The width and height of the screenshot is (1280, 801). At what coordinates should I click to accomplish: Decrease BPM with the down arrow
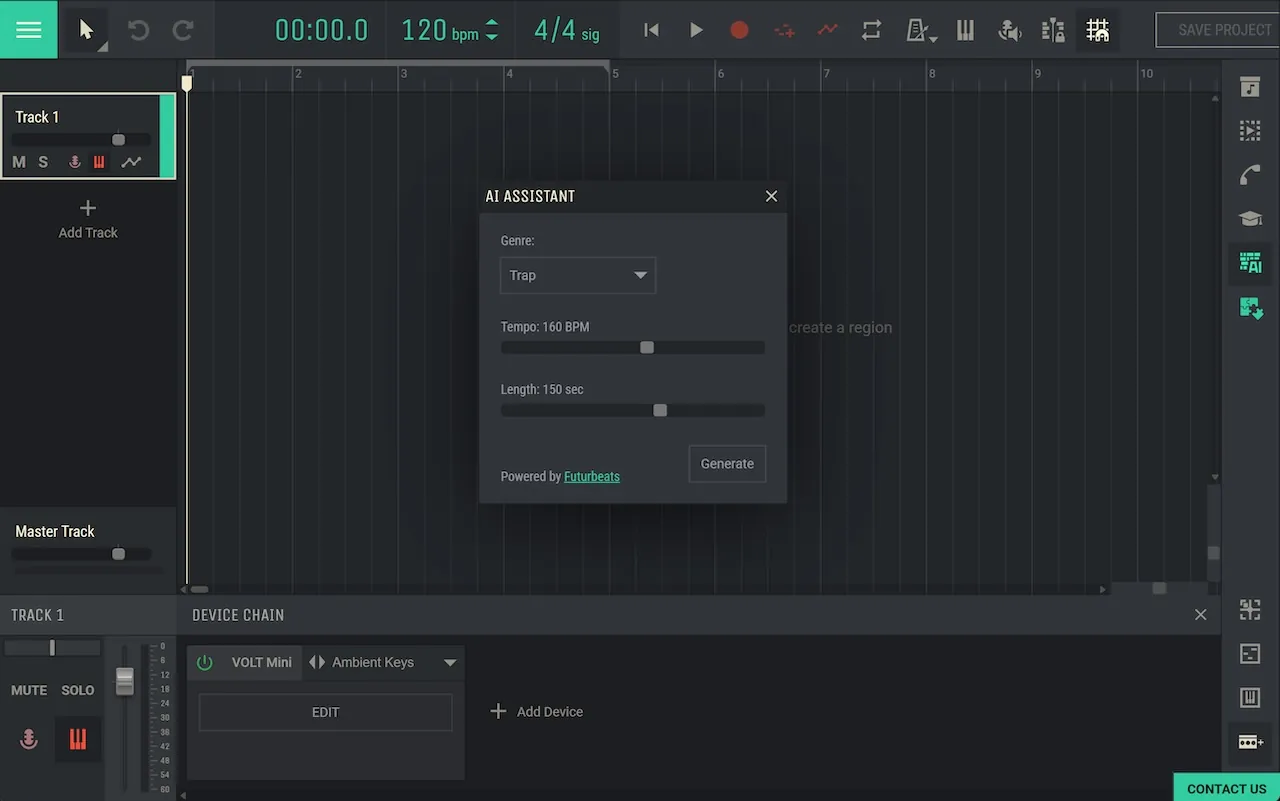point(491,37)
